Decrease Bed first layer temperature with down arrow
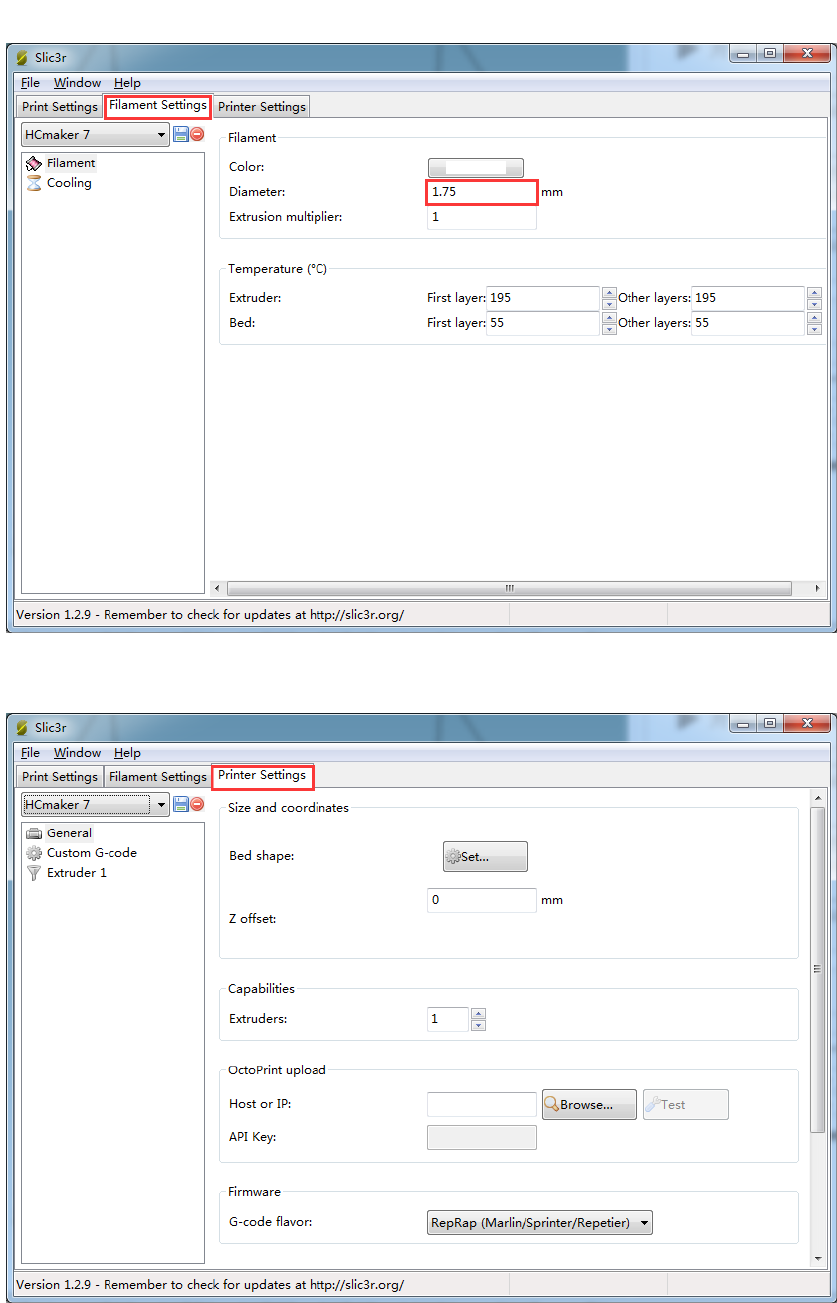This screenshot has height=1303, width=837. 609,329
